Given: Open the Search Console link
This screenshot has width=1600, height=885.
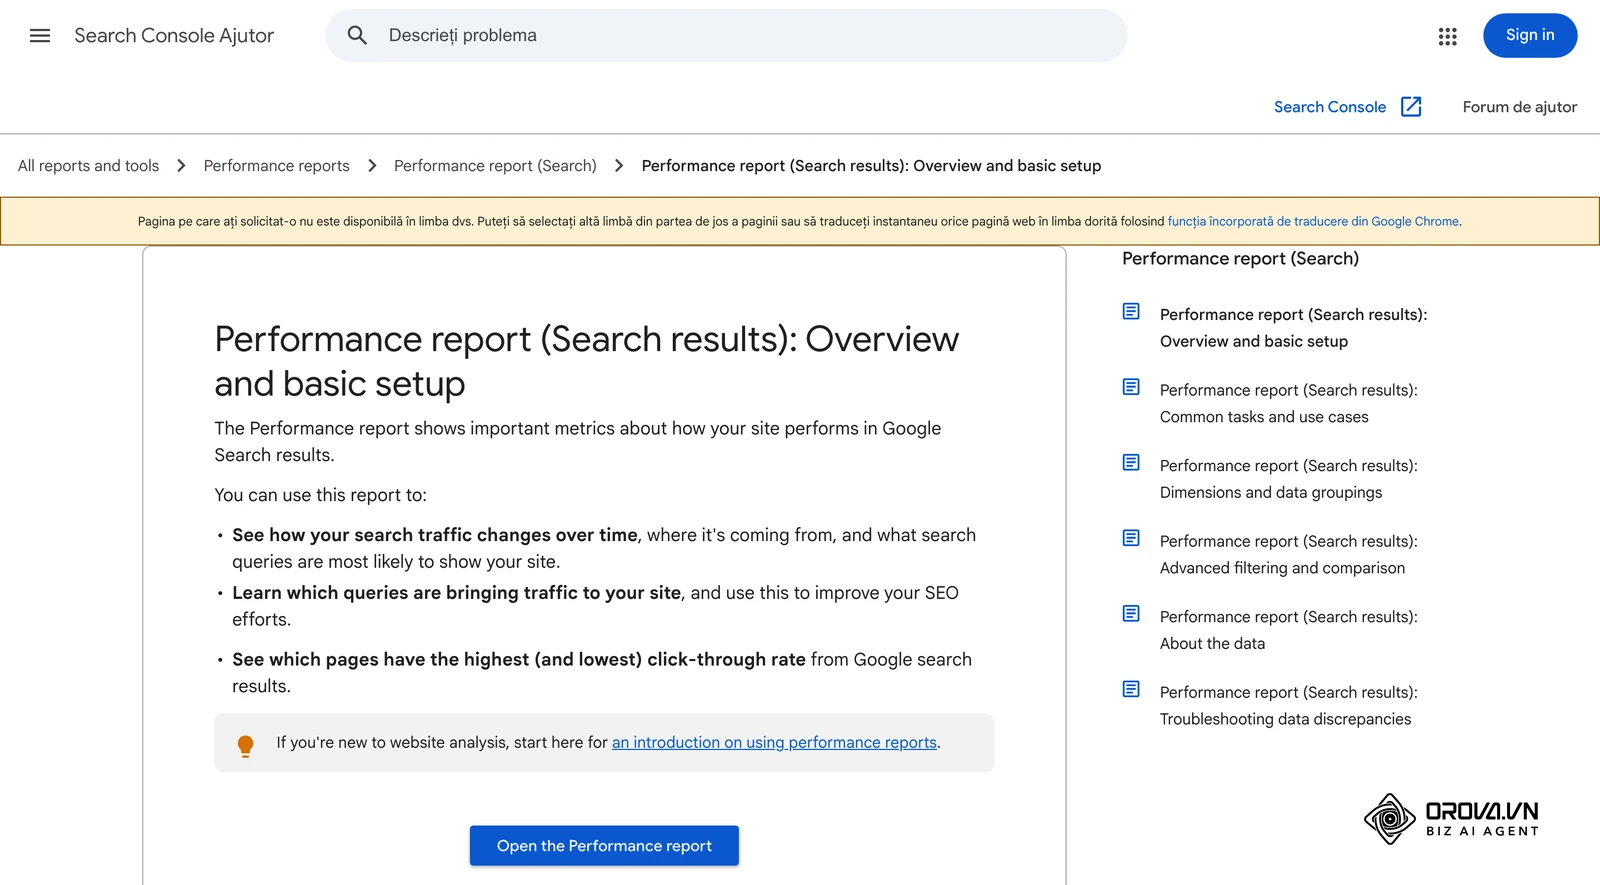Looking at the screenshot, I should (x=1330, y=107).
